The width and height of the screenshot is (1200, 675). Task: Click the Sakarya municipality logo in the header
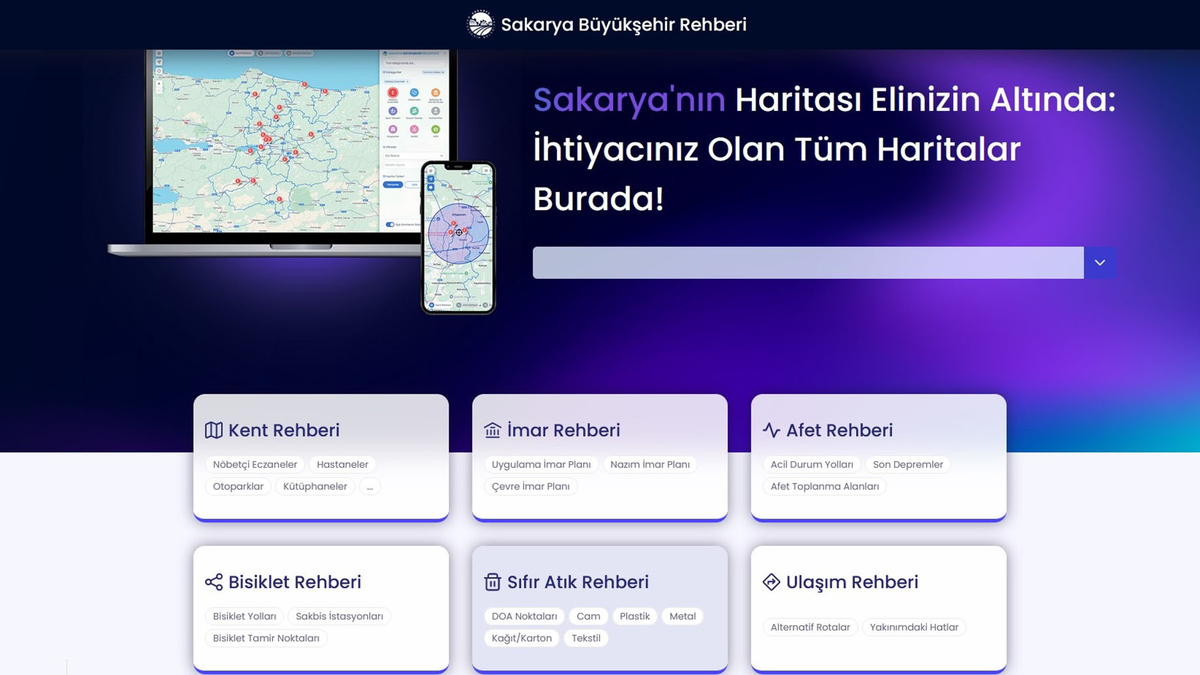[481, 24]
